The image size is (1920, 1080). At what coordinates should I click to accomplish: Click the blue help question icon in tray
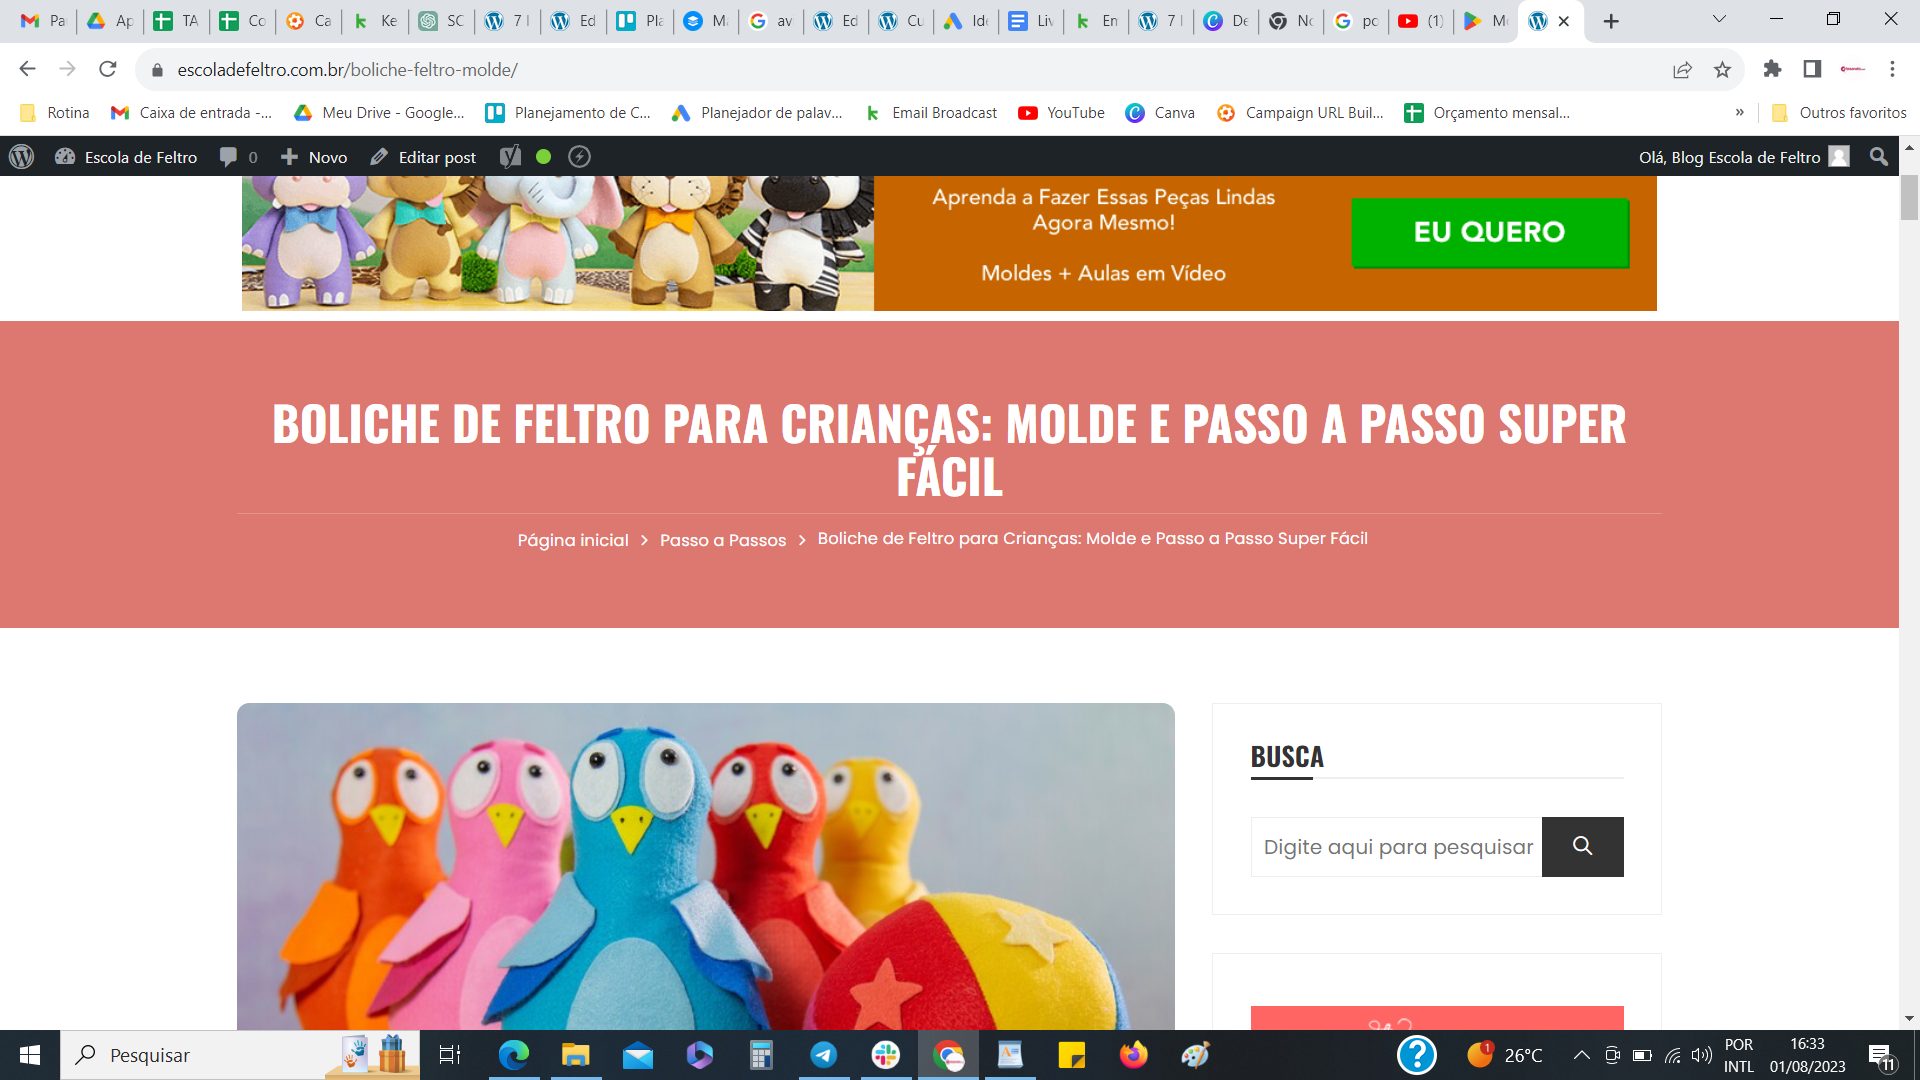pos(1417,1055)
